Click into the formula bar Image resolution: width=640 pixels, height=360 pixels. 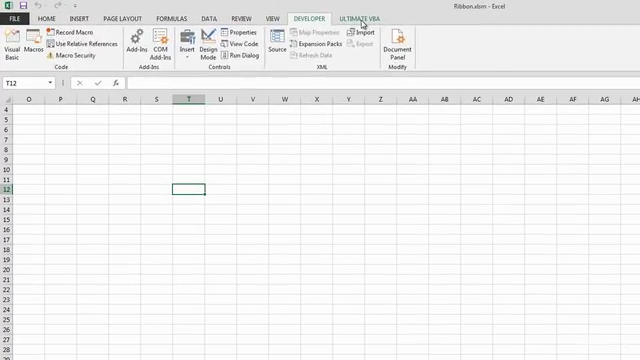point(383,83)
